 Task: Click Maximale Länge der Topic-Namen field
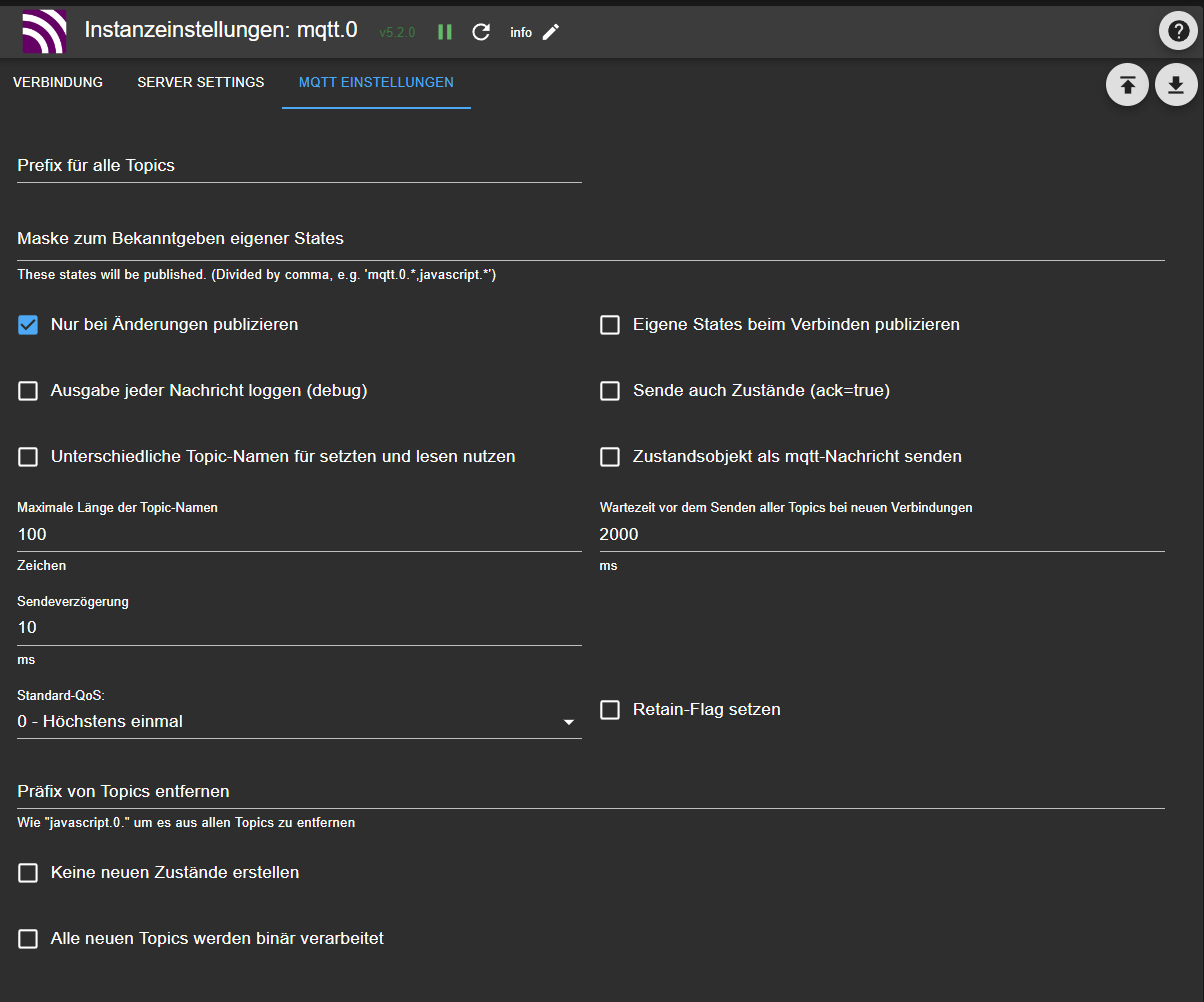(299, 534)
